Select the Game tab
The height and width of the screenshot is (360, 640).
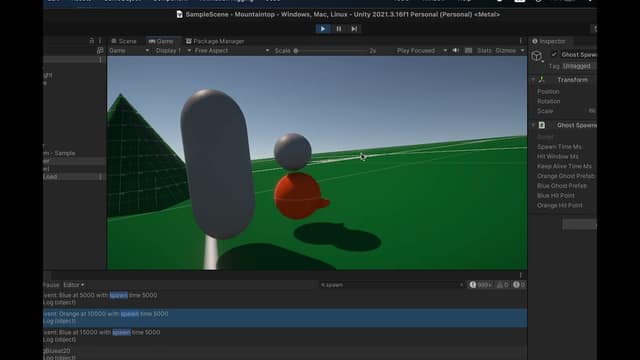161,41
